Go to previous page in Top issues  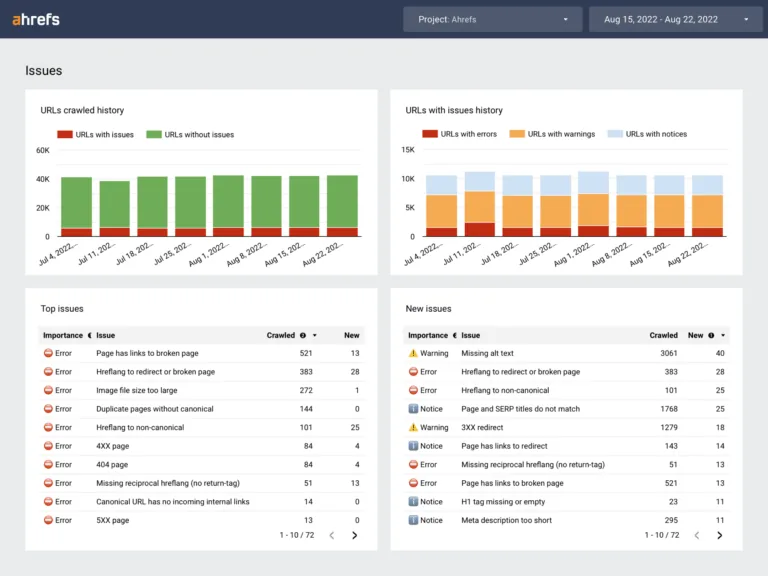[332, 535]
